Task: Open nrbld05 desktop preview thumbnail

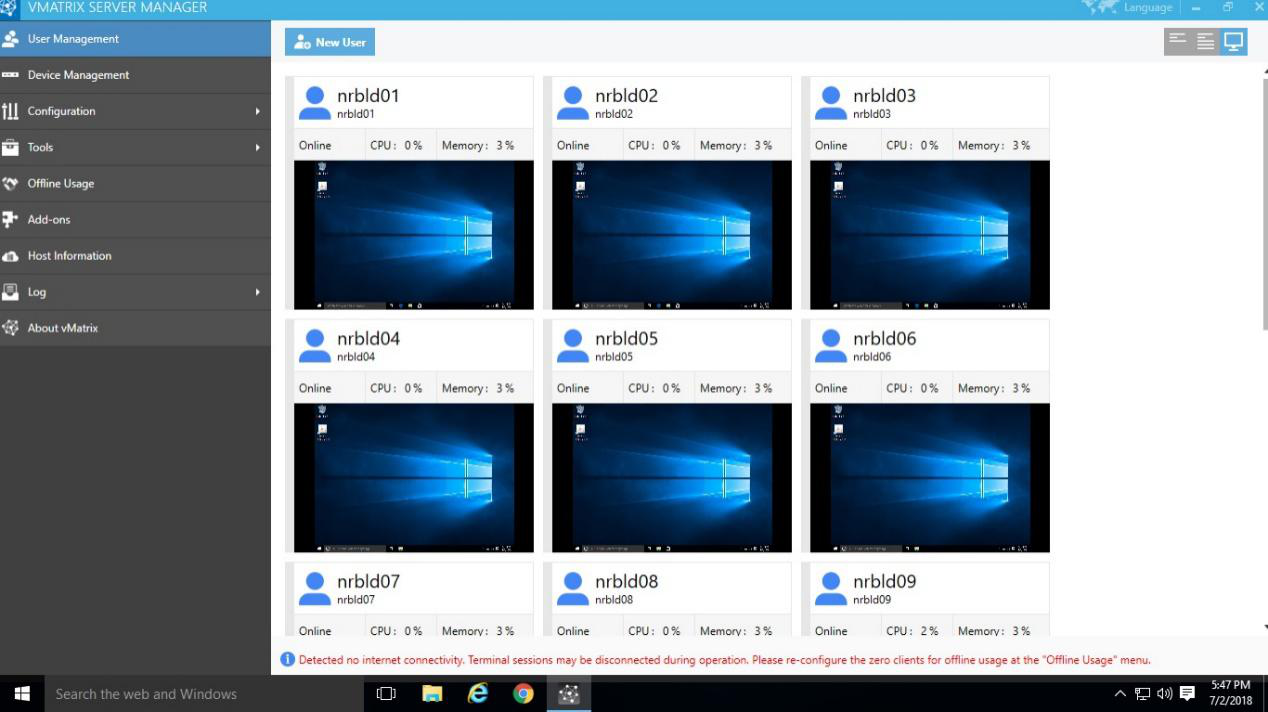Action: (x=672, y=478)
